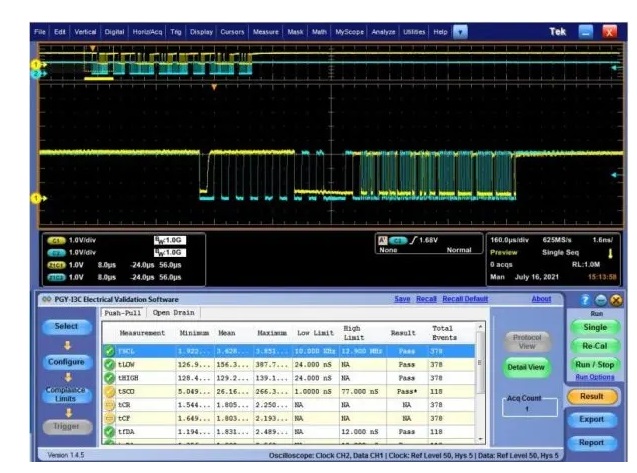Open the Horiz/Acq menu
The height and width of the screenshot is (473, 637).
(x=147, y=32)
